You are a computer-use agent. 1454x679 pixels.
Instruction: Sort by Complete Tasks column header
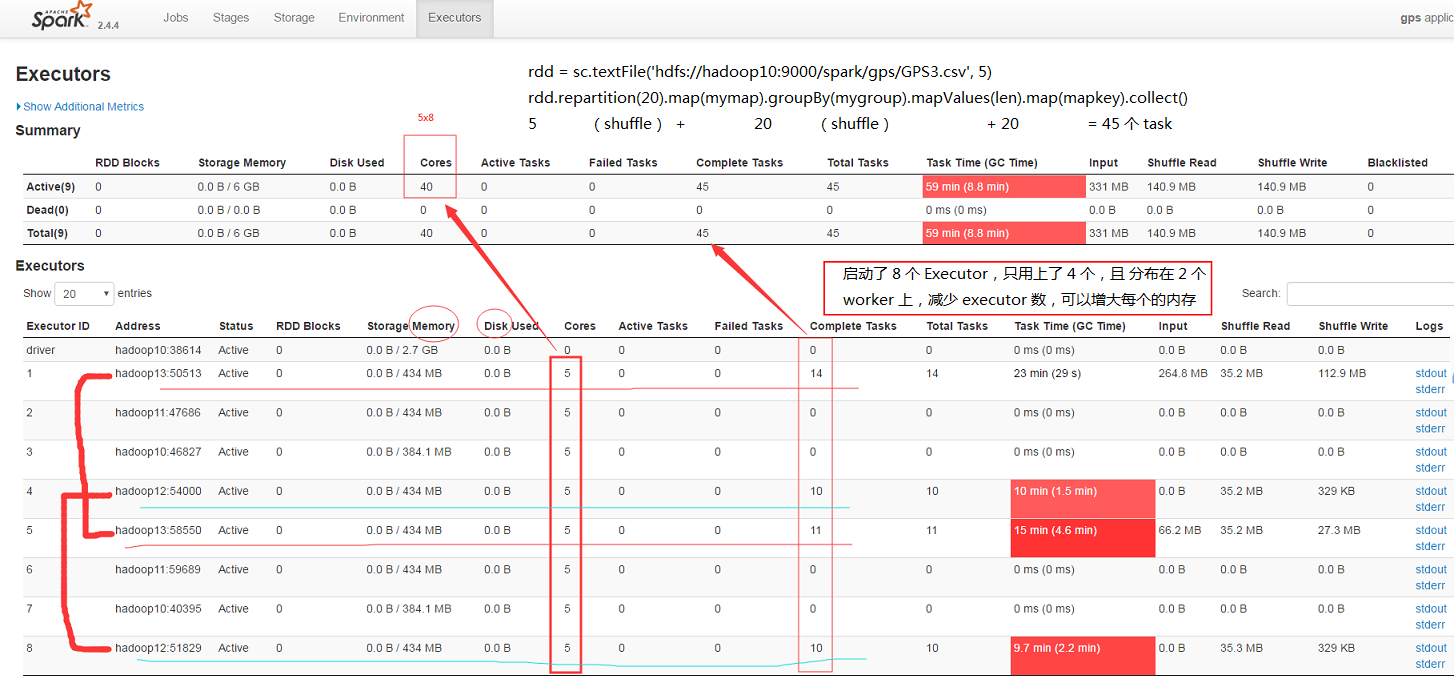point(853,326)
